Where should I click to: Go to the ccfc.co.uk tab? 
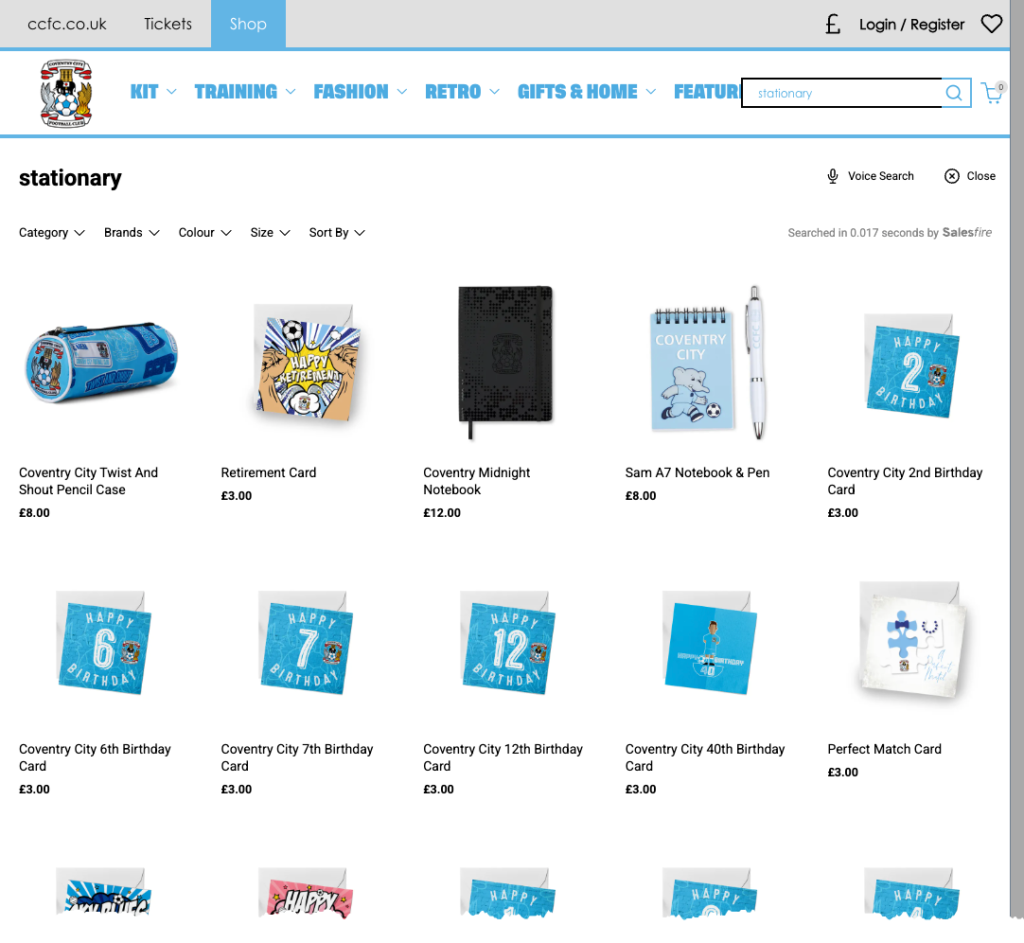click(67, 24)
